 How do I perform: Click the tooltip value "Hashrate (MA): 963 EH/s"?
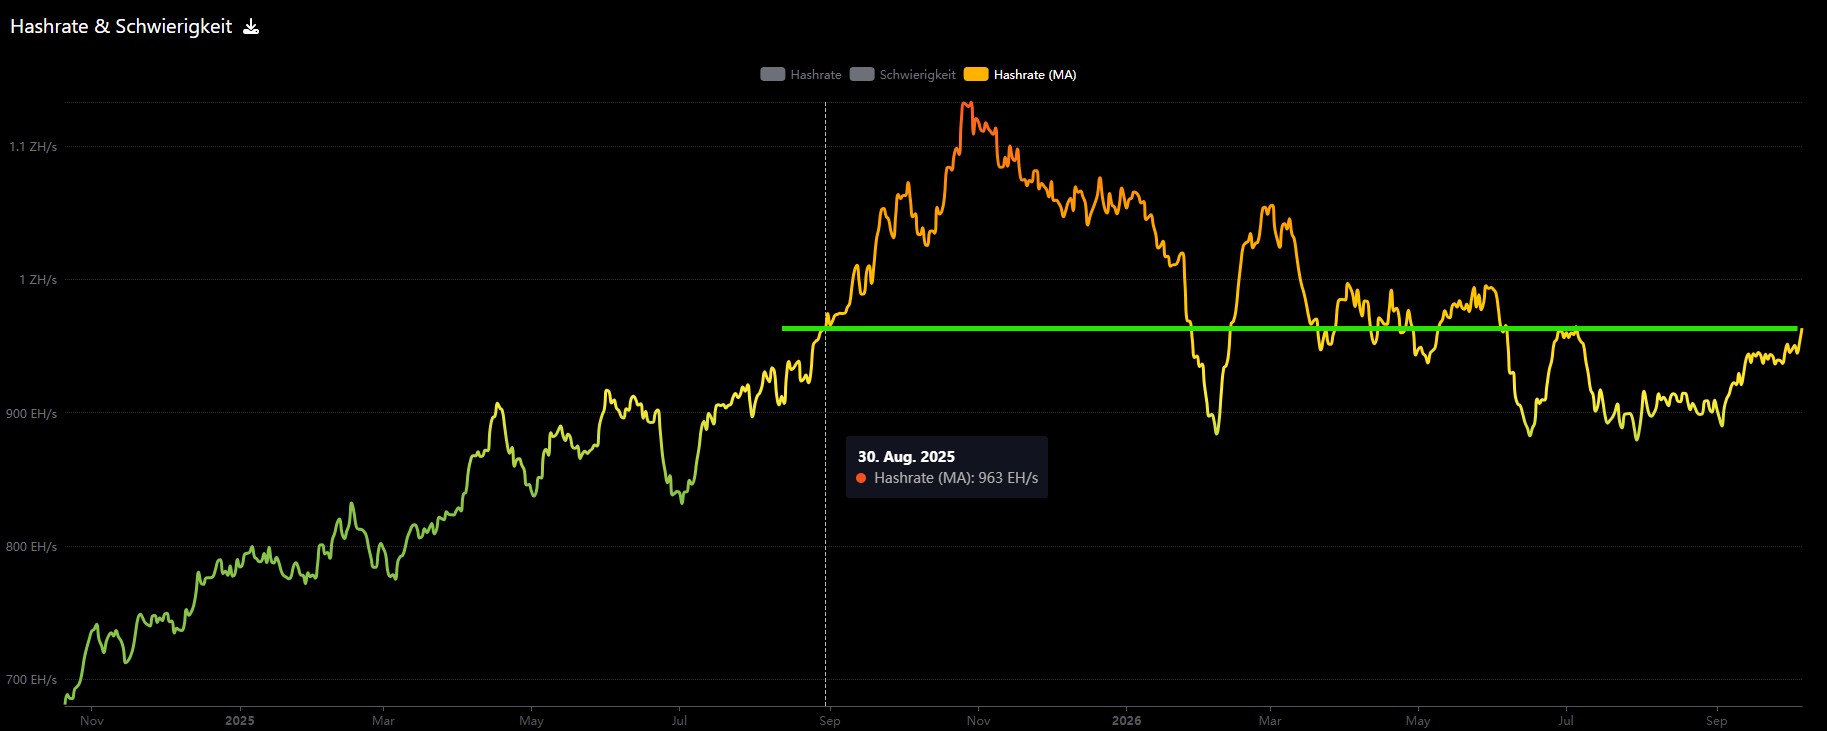pyautogui.click(x=956, y=478)
